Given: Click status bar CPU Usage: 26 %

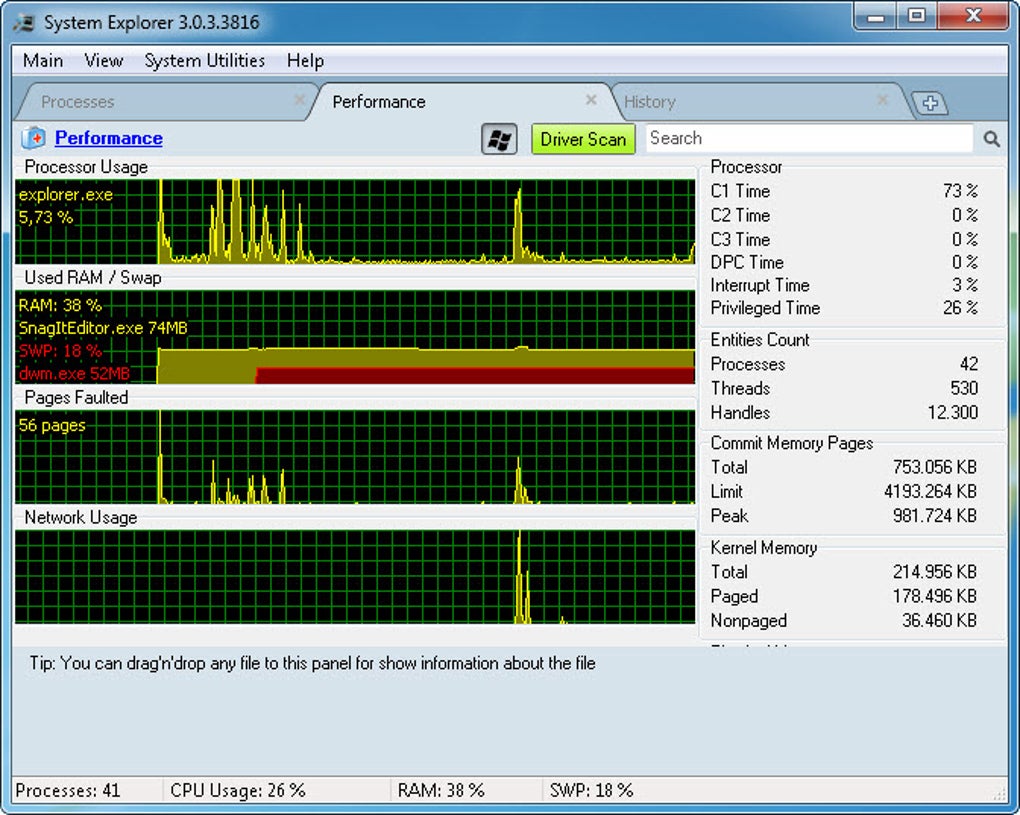Looking at the screenshot, I should click(237, 790).
